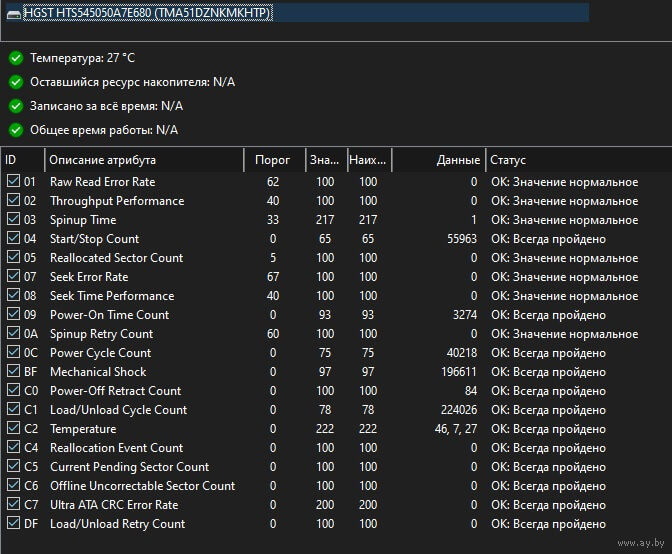Select the Power-On Time Count row
The height and width of the screenshot is (554, 672).
click(336, 315)
